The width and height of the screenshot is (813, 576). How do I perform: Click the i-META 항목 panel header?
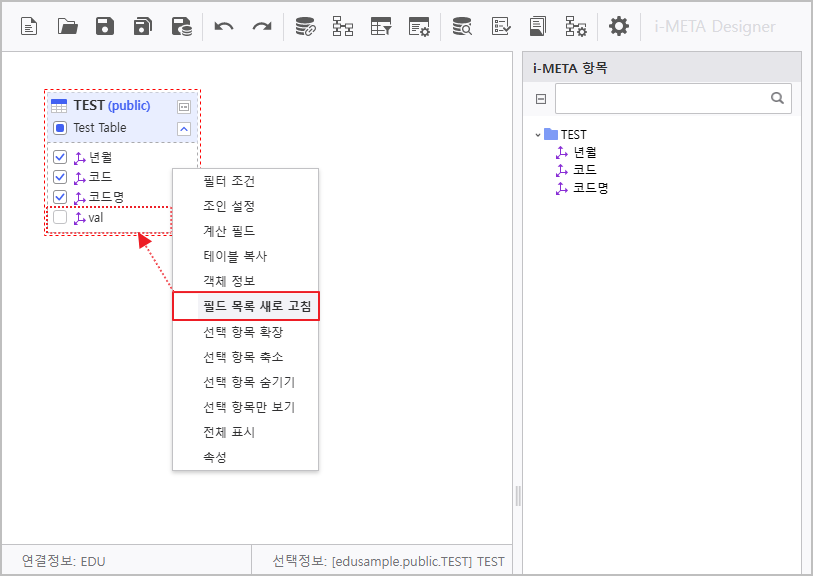[662, 68]
